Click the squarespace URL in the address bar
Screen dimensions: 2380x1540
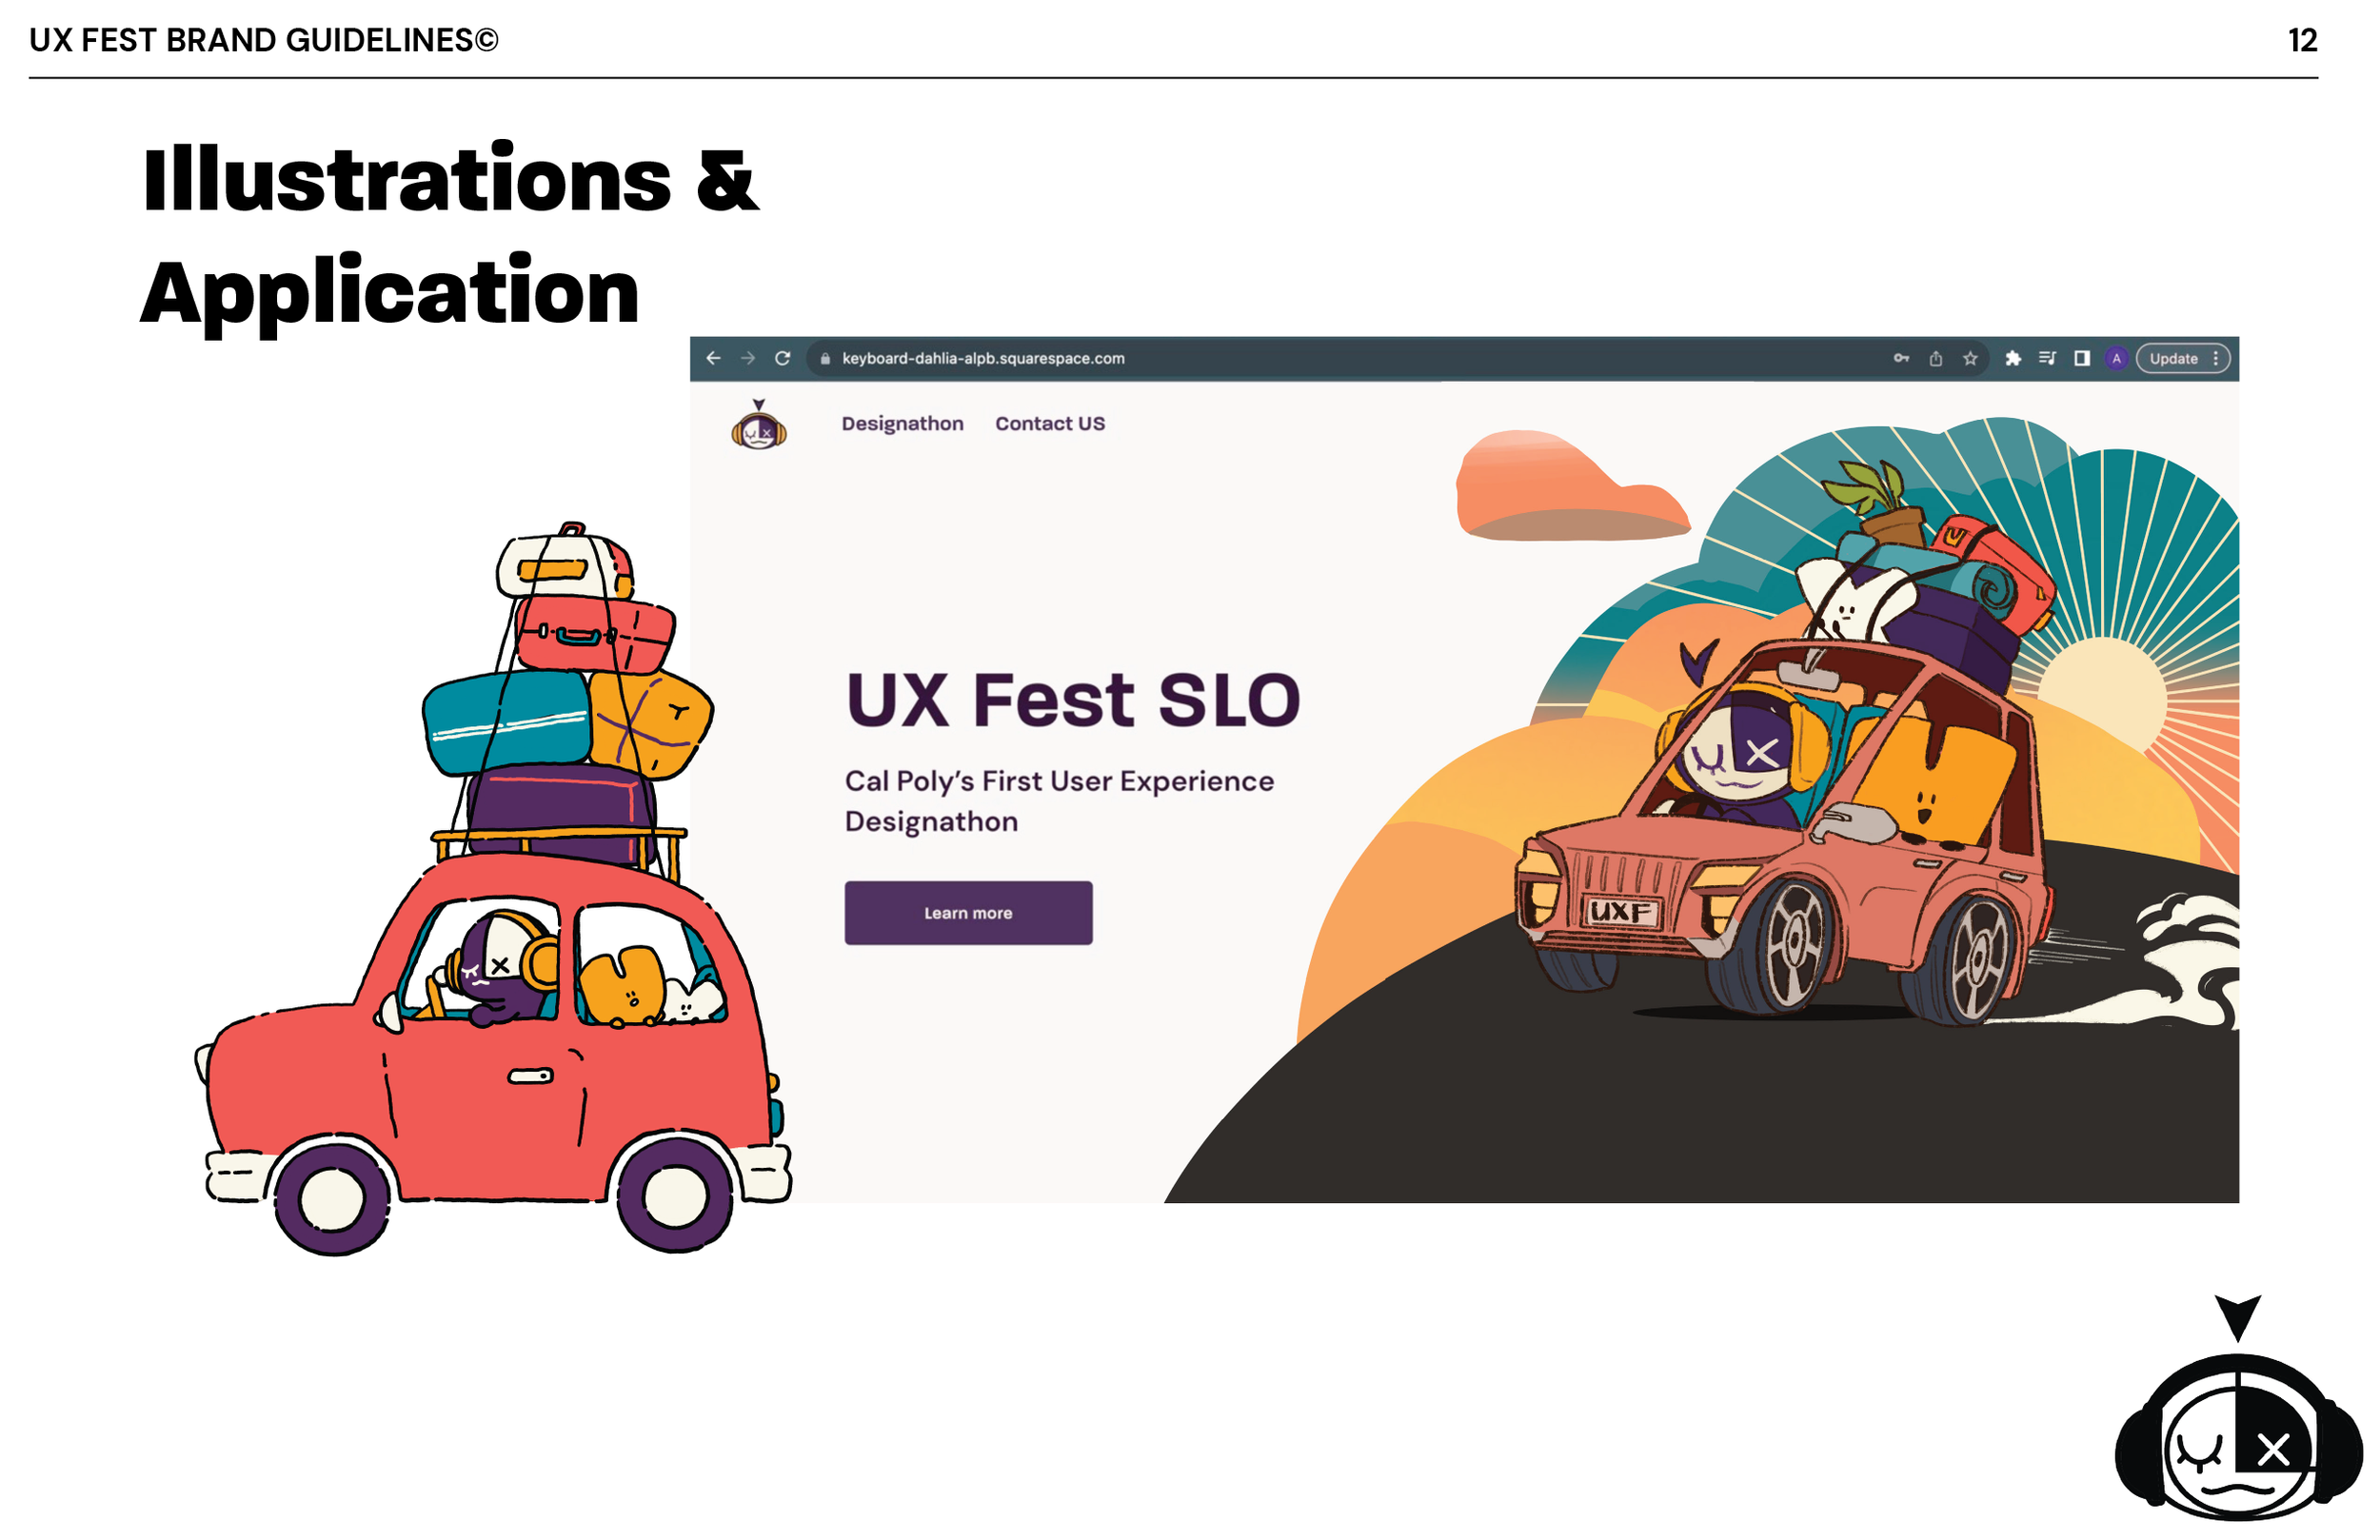[983, 358]
